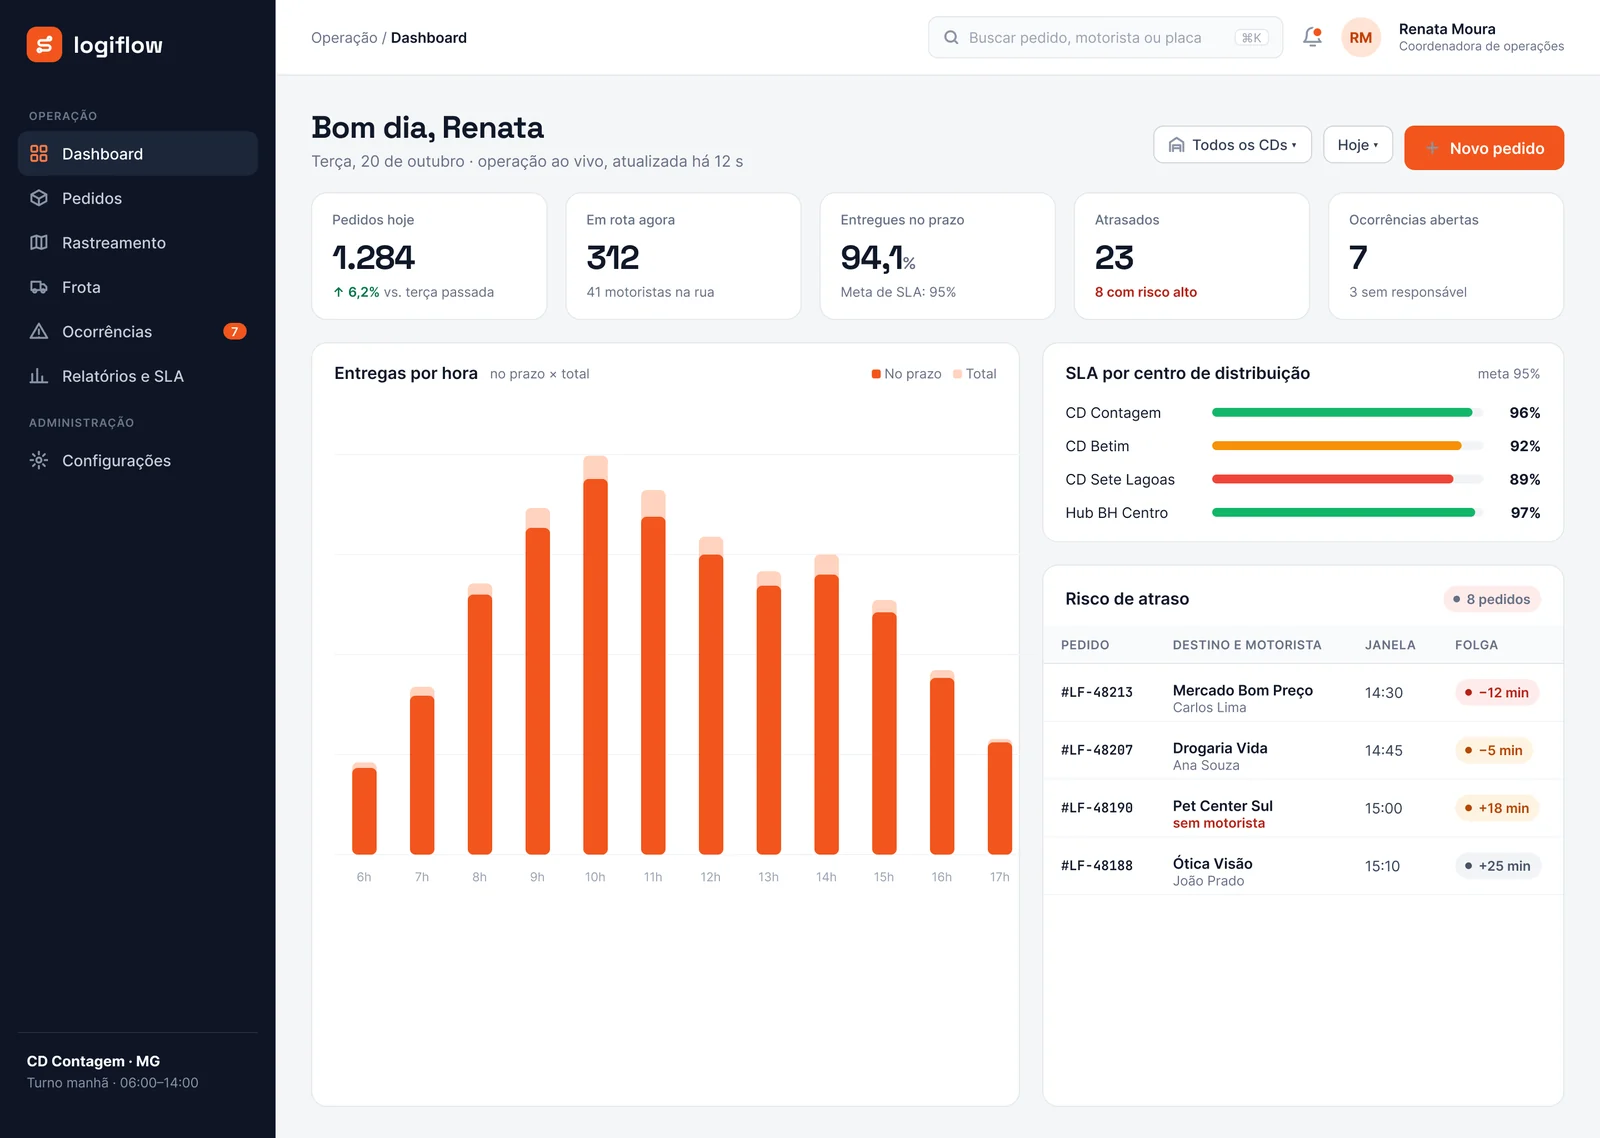This screenshot has width=1600, height=1138.
Task: Click the plus icon on Novo pedido
Action: click(x=1432, y=148)
